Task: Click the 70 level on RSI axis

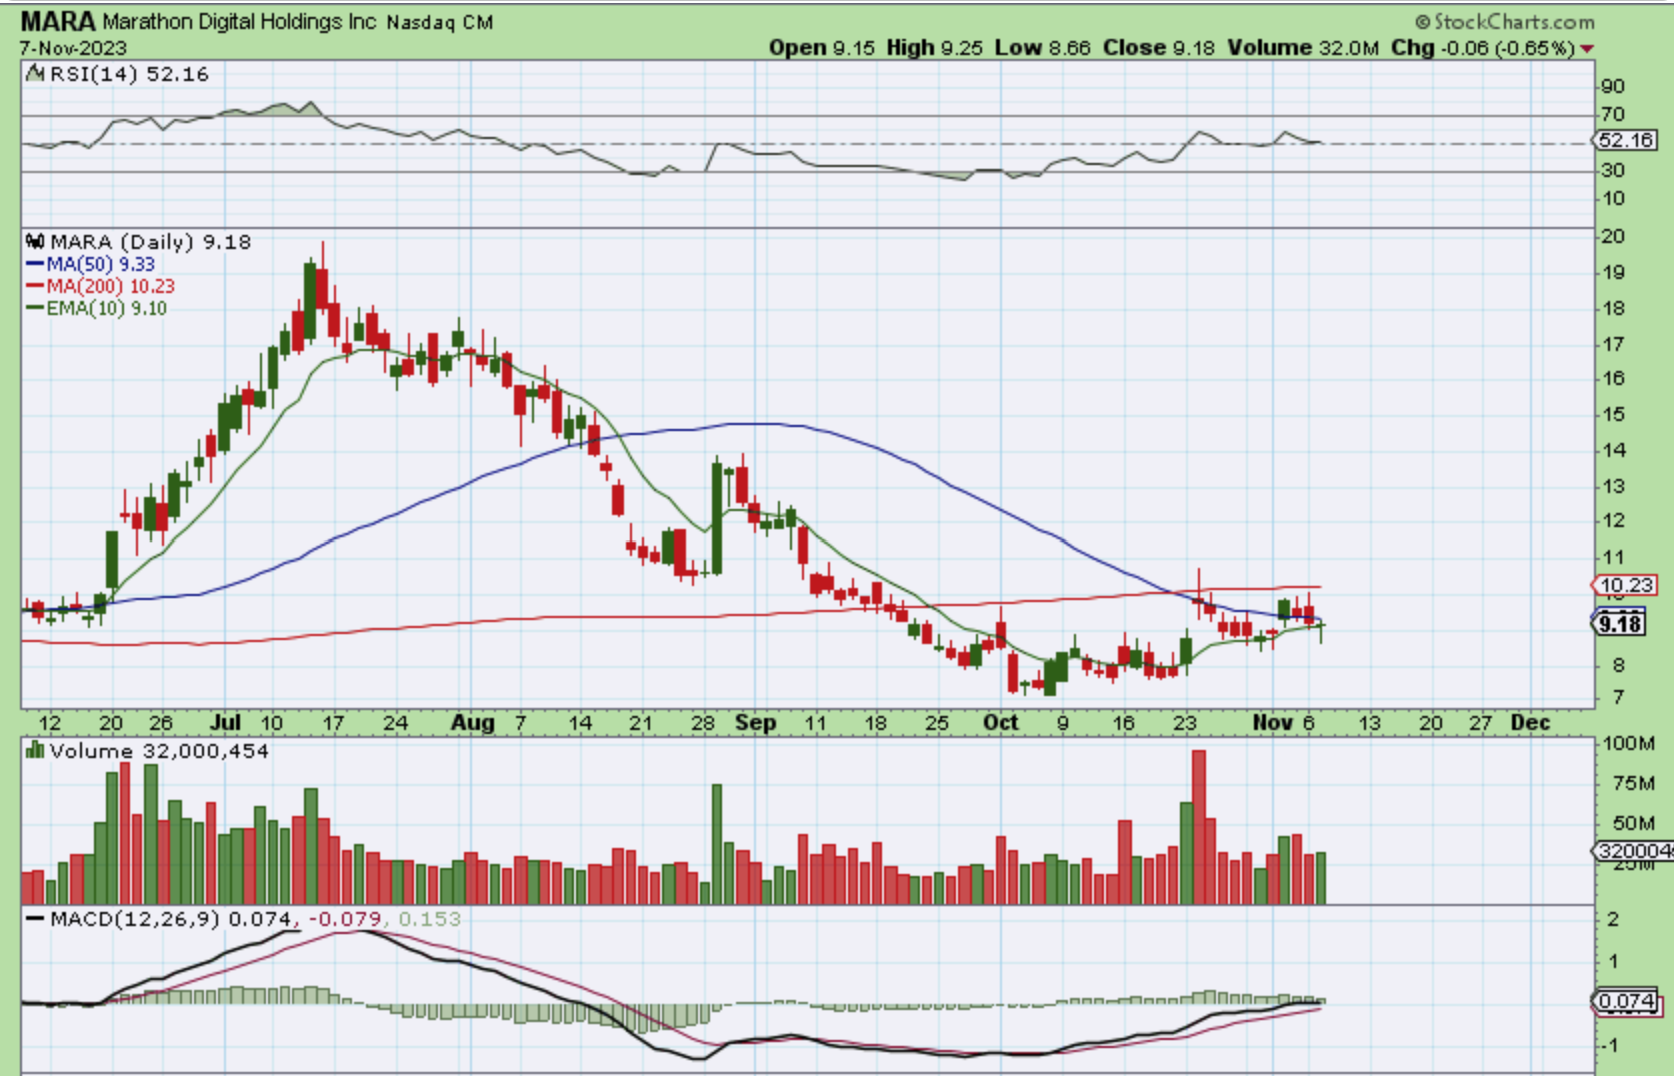Action: click(x=1612, y=114)
